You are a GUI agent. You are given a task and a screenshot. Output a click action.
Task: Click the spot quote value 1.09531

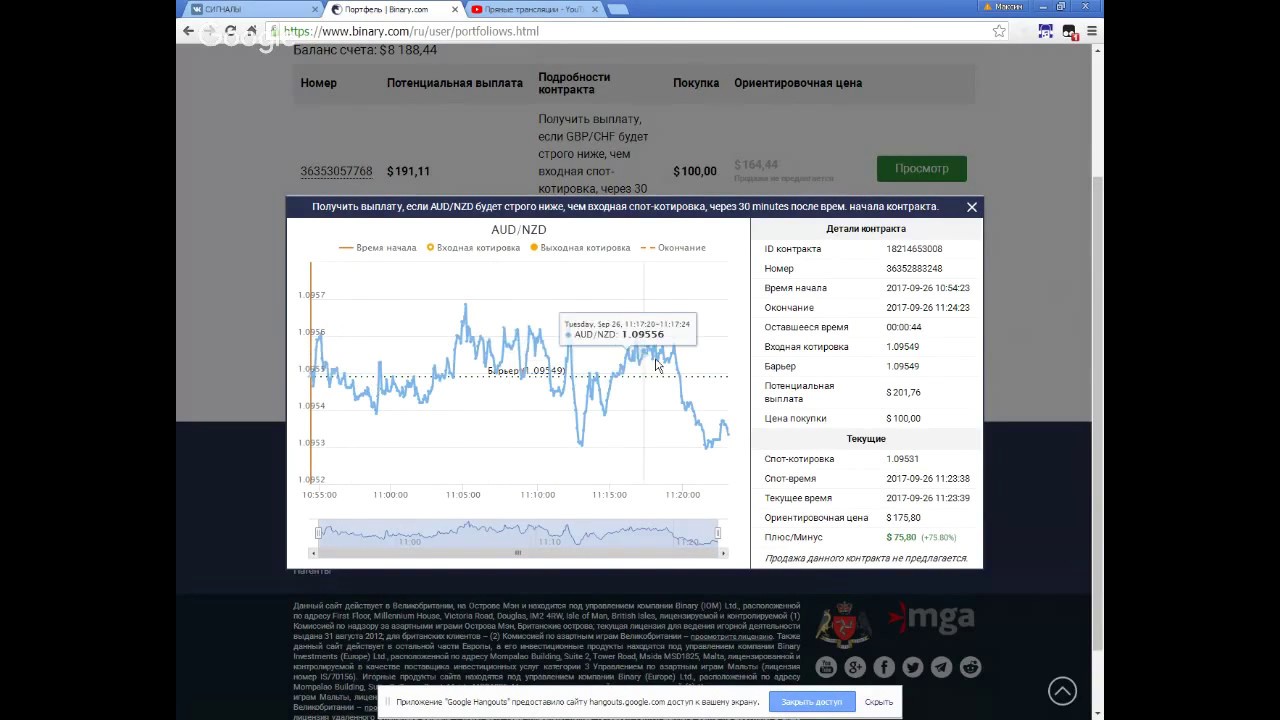pos(902,459)
